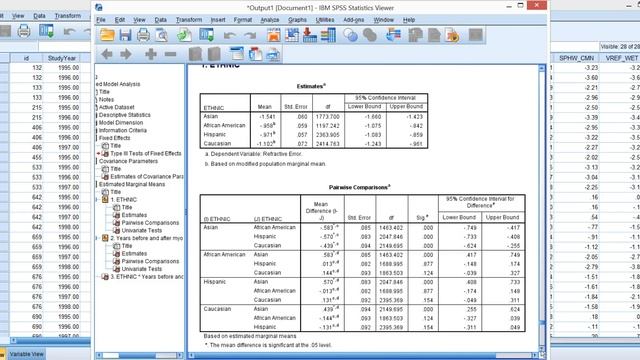This screenshot has height=360, width=640.
Task: Open the Format menu
Action: (243, 20)
